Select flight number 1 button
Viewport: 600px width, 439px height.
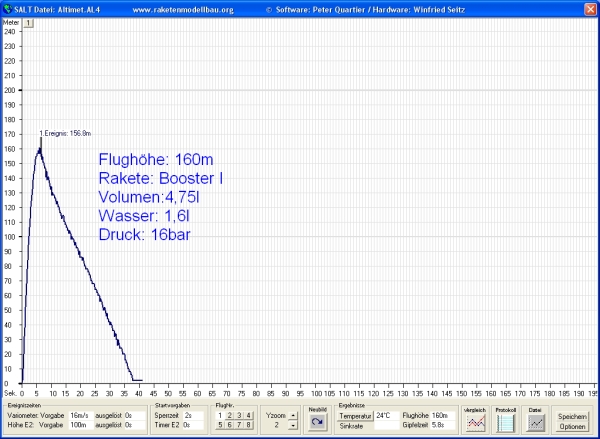click(x=222, y=415)
